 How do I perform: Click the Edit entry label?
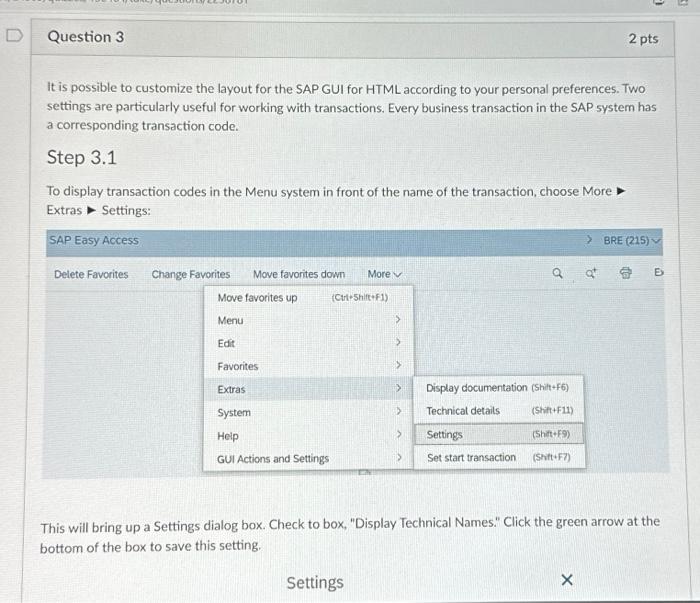tap(226, 343)
